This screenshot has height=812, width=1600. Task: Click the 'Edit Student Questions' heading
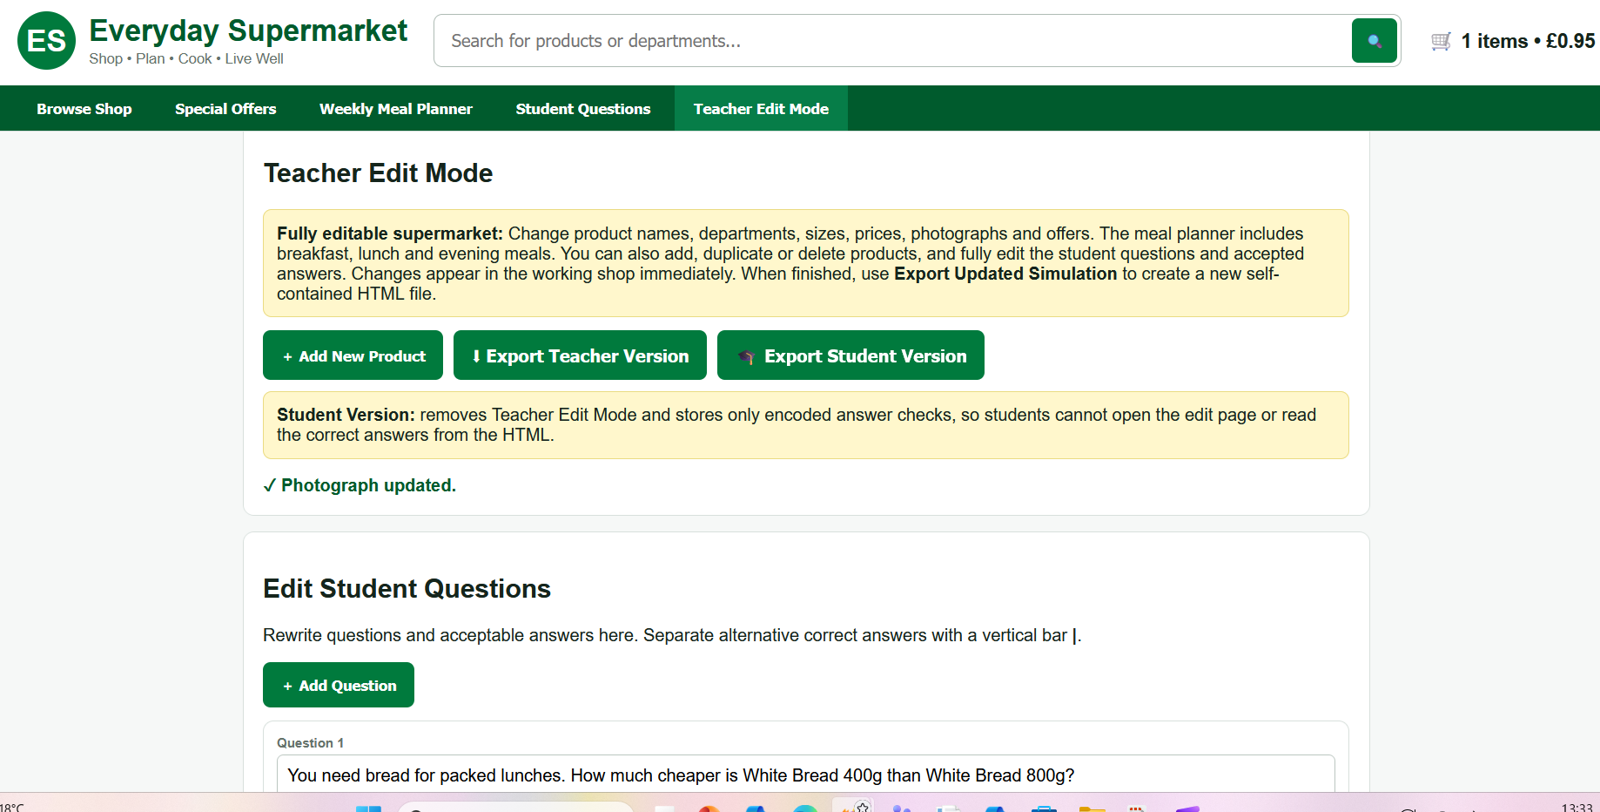[407, 588]
